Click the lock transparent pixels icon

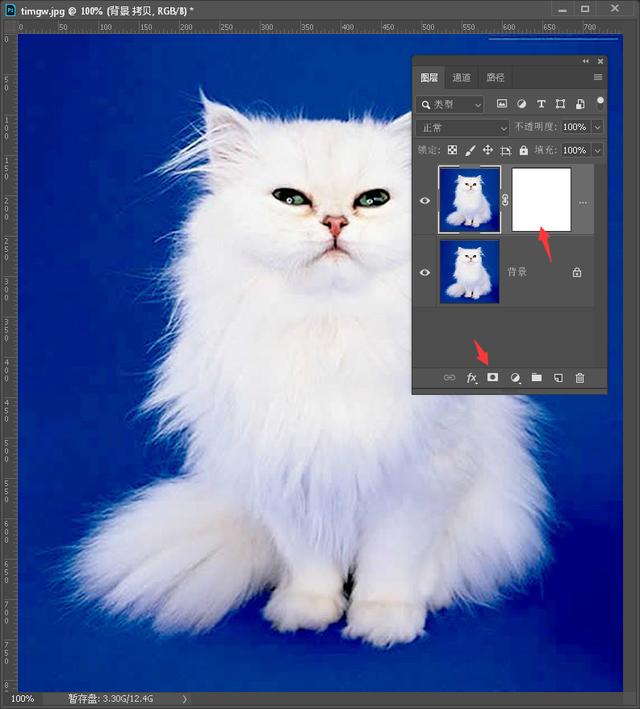click(452, 150)
